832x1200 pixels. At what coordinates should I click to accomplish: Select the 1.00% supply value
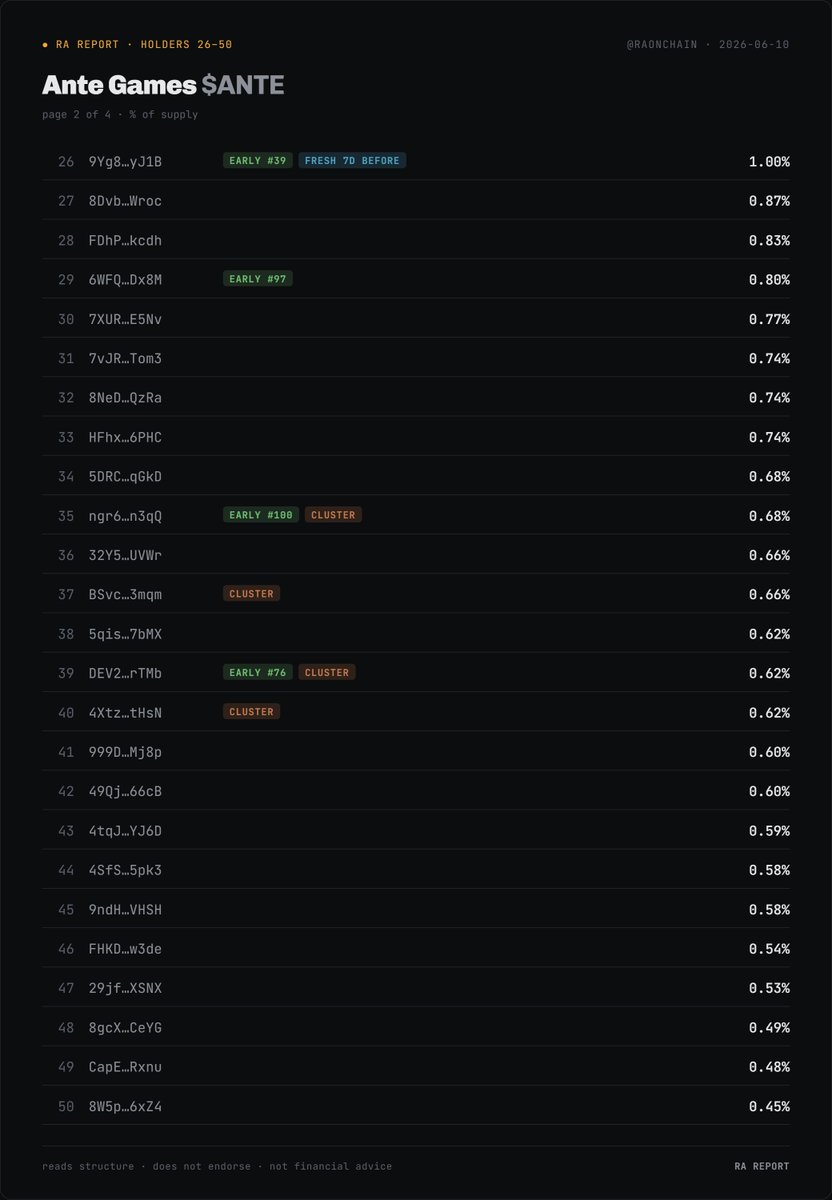pyautogui.click(x=769, y=161)
